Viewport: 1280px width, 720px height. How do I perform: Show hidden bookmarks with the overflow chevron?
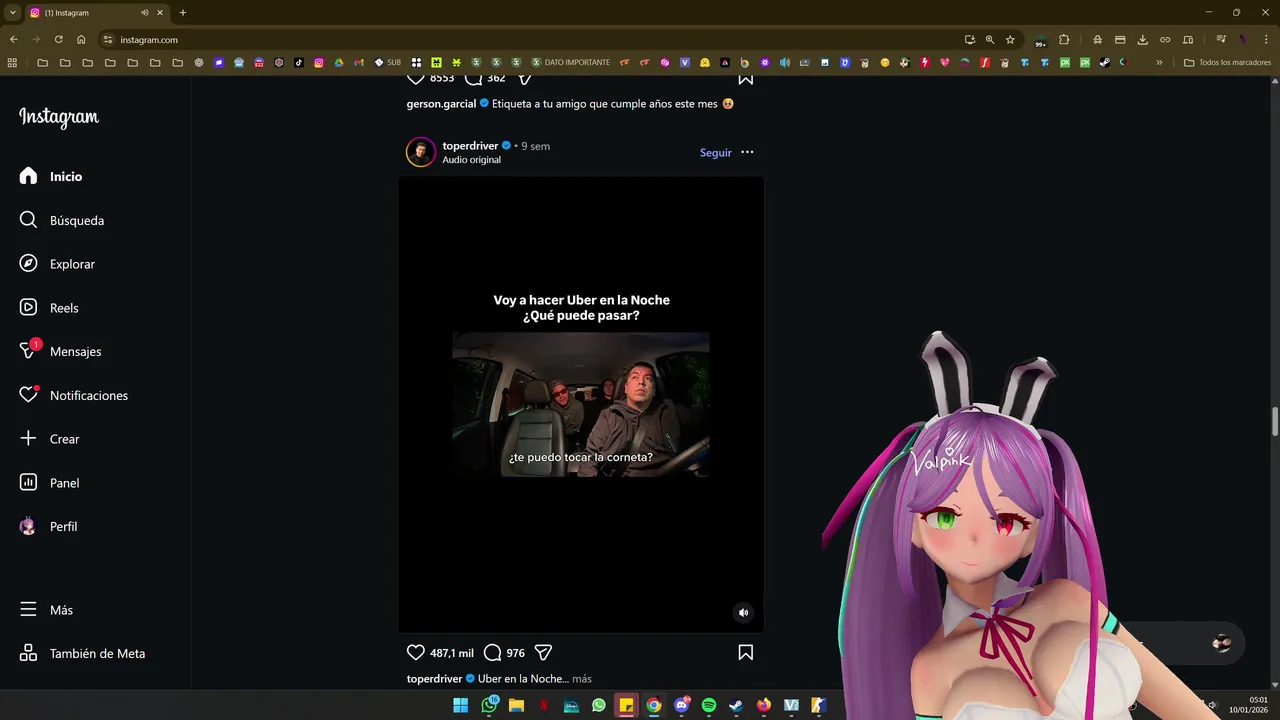point(1159,62)
